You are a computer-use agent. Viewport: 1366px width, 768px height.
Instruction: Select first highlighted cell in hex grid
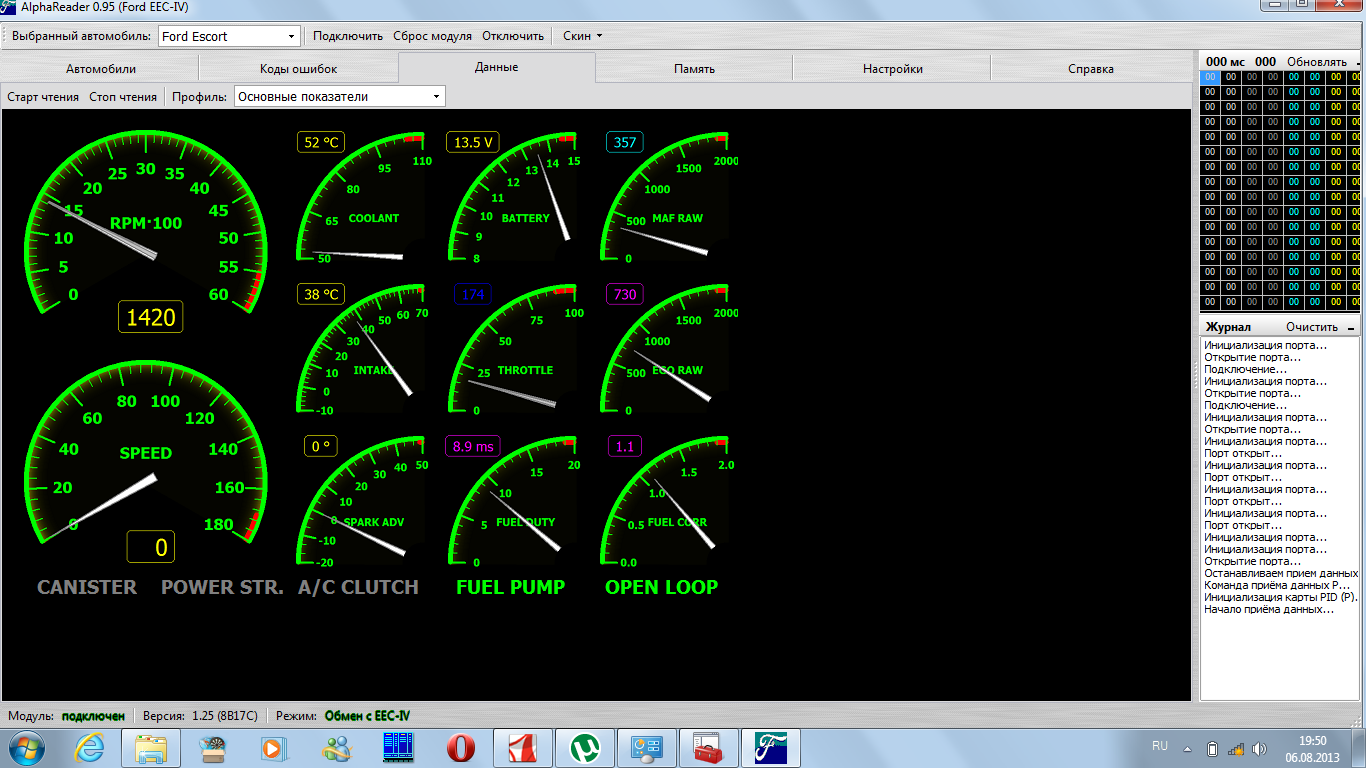click(x=1210, y=77)
